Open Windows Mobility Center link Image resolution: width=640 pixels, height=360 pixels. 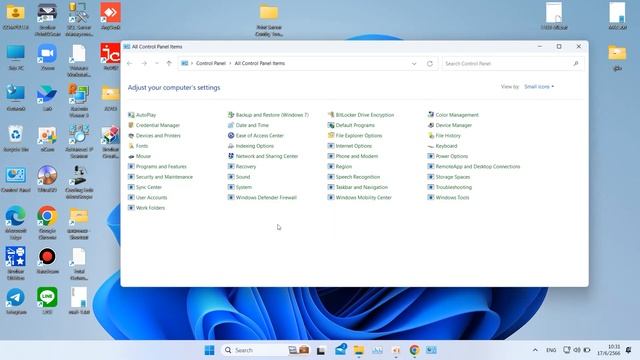click(364, 198)
